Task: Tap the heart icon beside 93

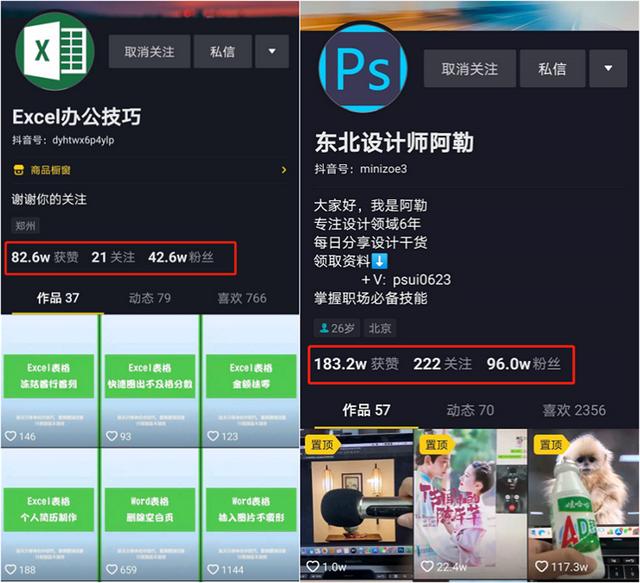Action: click(x=111, y=436)
